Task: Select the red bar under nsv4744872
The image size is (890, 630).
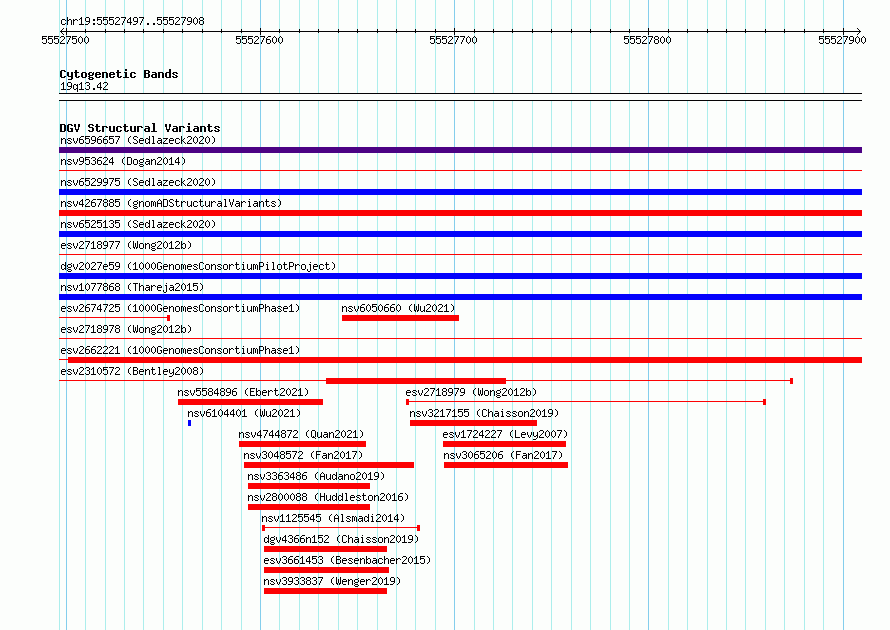Action: [x=303, y=444]
